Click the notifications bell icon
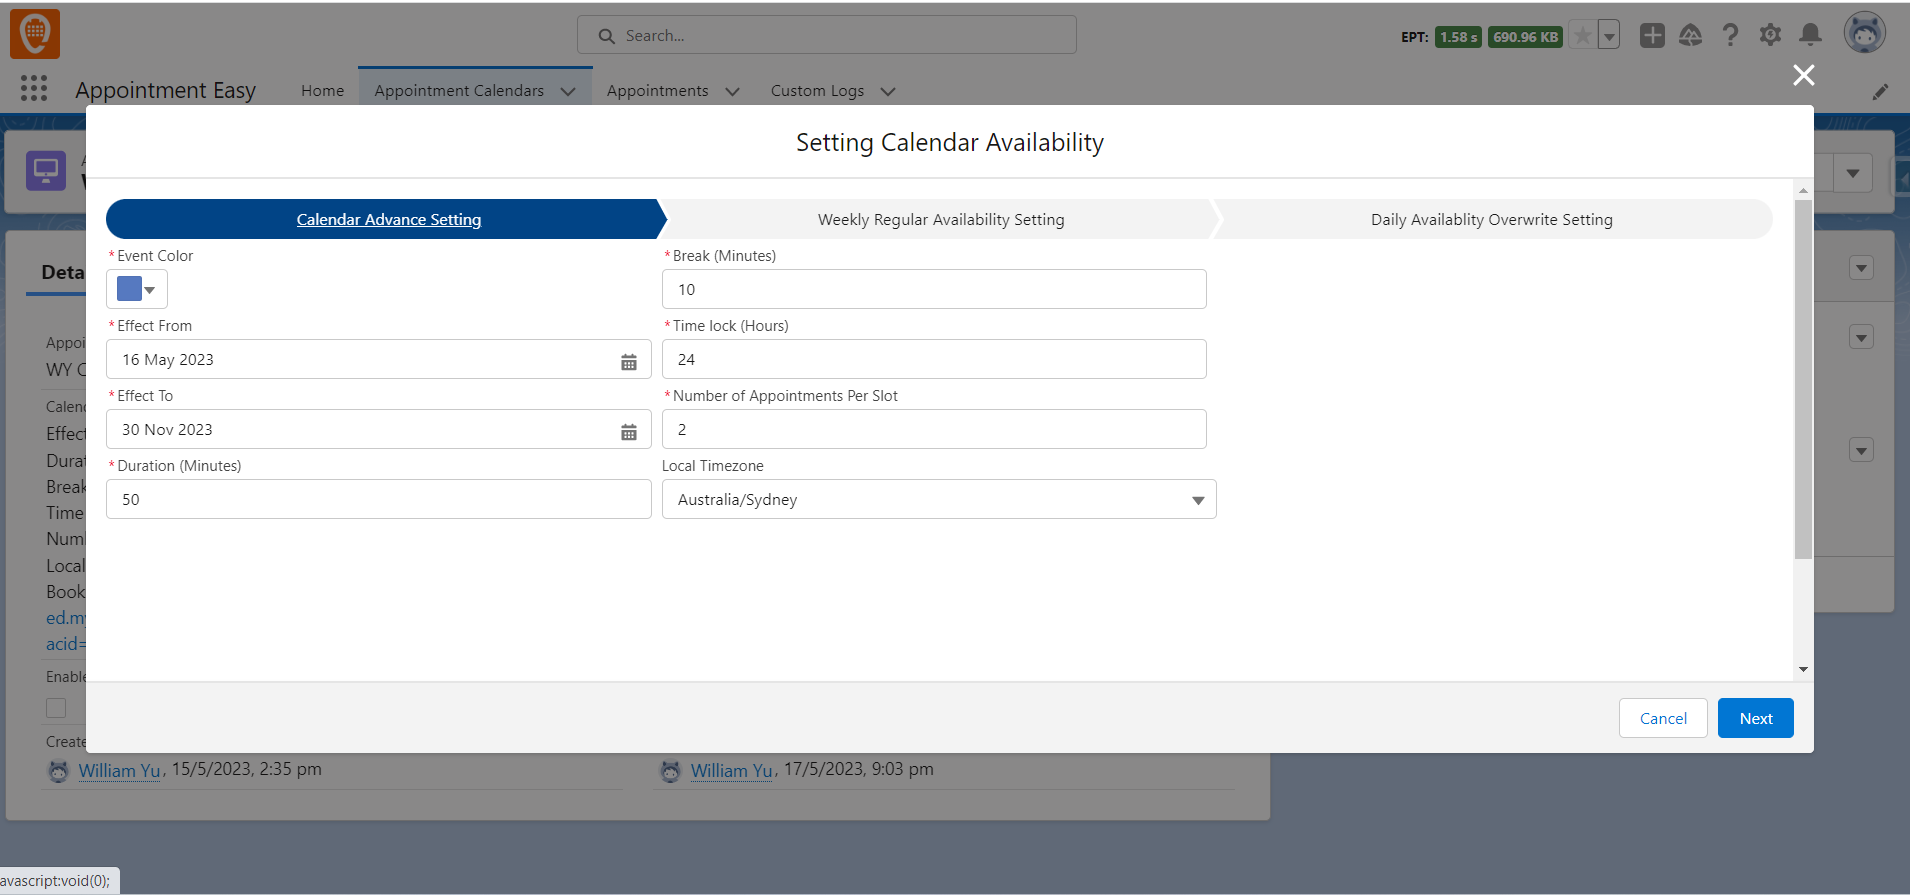The image size is (1910, 895). pos(1810,35)
